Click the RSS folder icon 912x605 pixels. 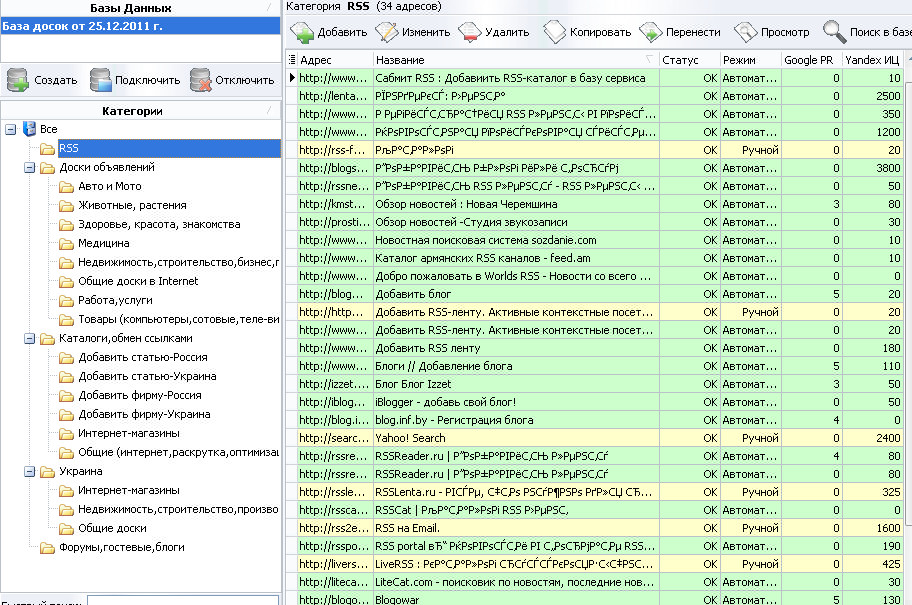[x=48, y=149]
